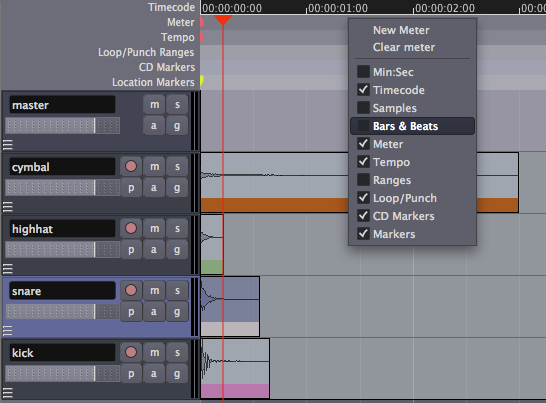Arm record on the cymbal track
546x403 pixels.
pyautogui.click(x=131, y=166)
